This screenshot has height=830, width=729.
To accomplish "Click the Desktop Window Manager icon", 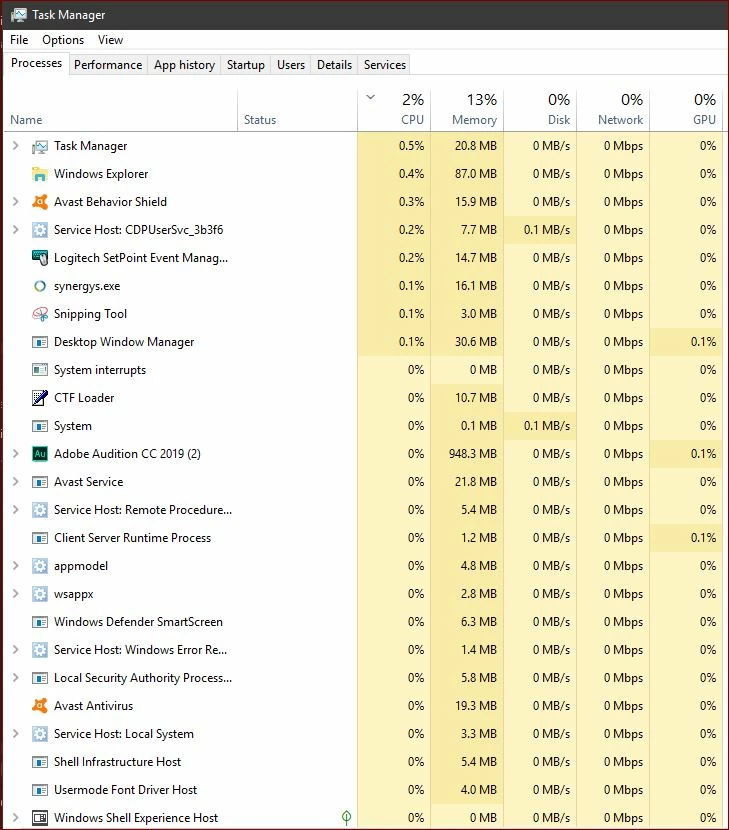I will click(40, 342).
